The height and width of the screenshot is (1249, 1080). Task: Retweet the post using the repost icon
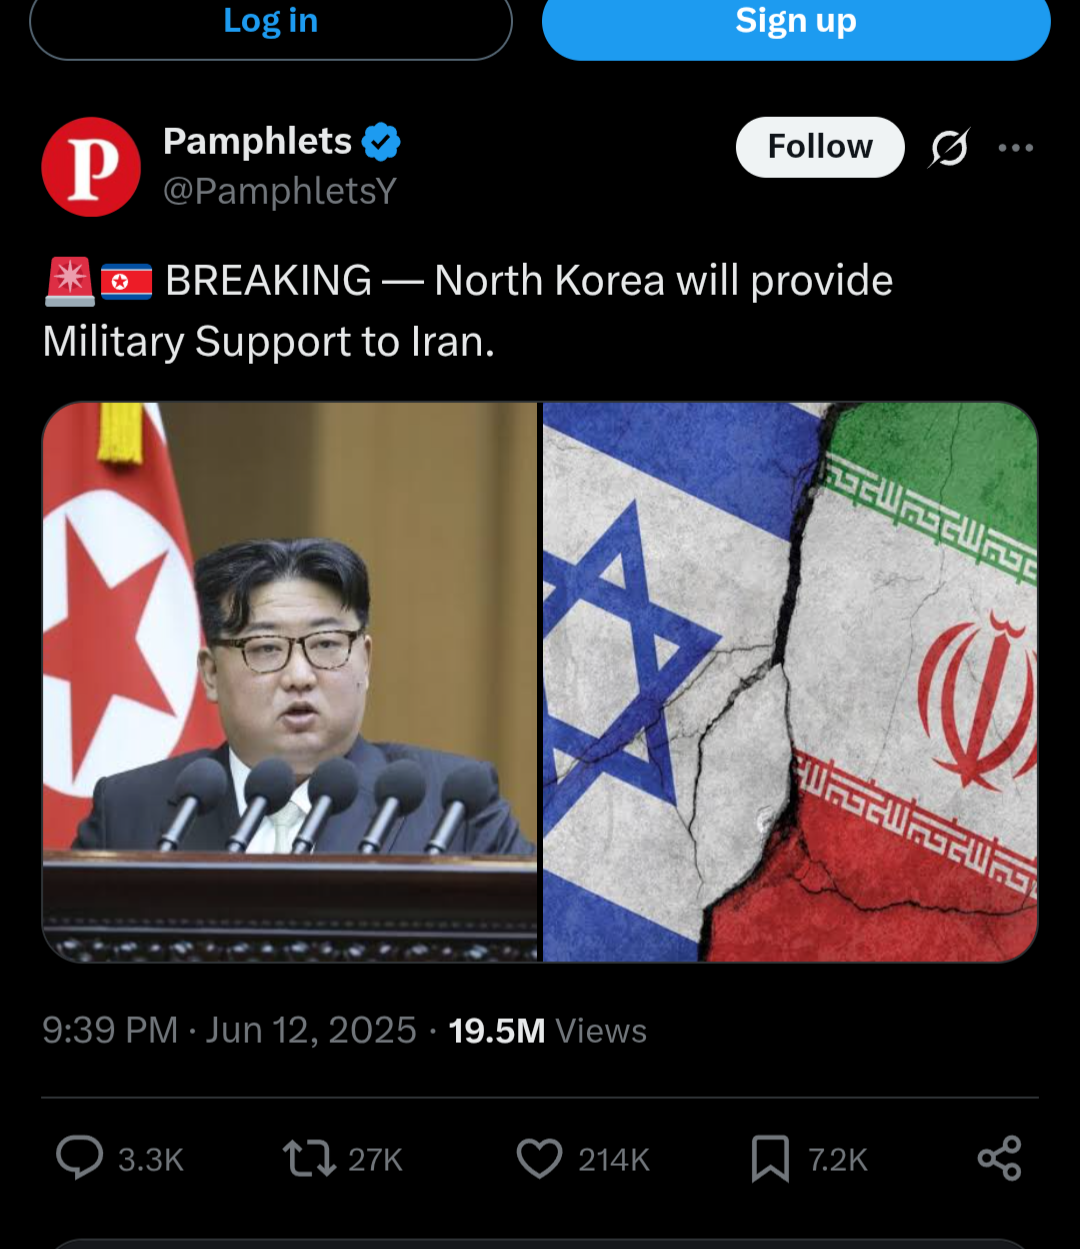(x=309, y=1159)
